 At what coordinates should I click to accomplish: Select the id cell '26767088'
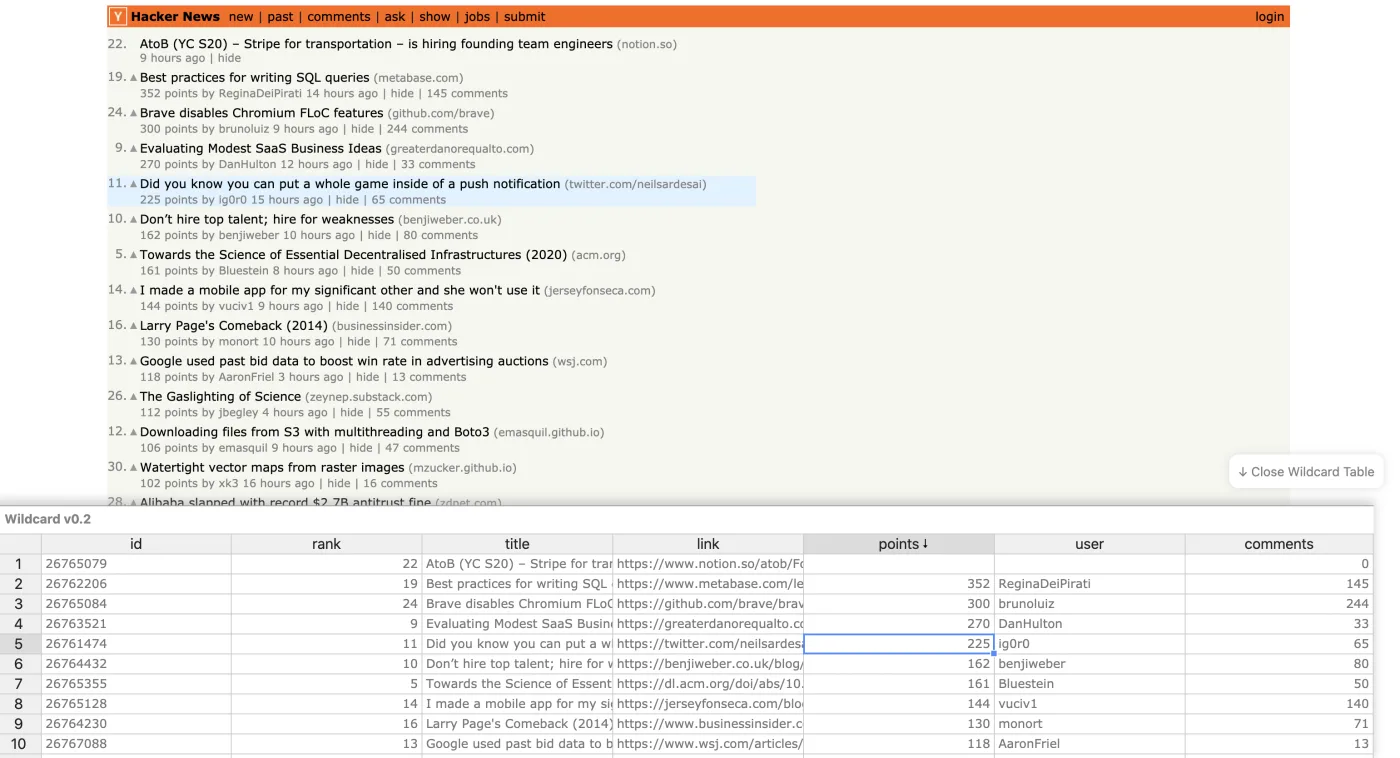(136, 744)
